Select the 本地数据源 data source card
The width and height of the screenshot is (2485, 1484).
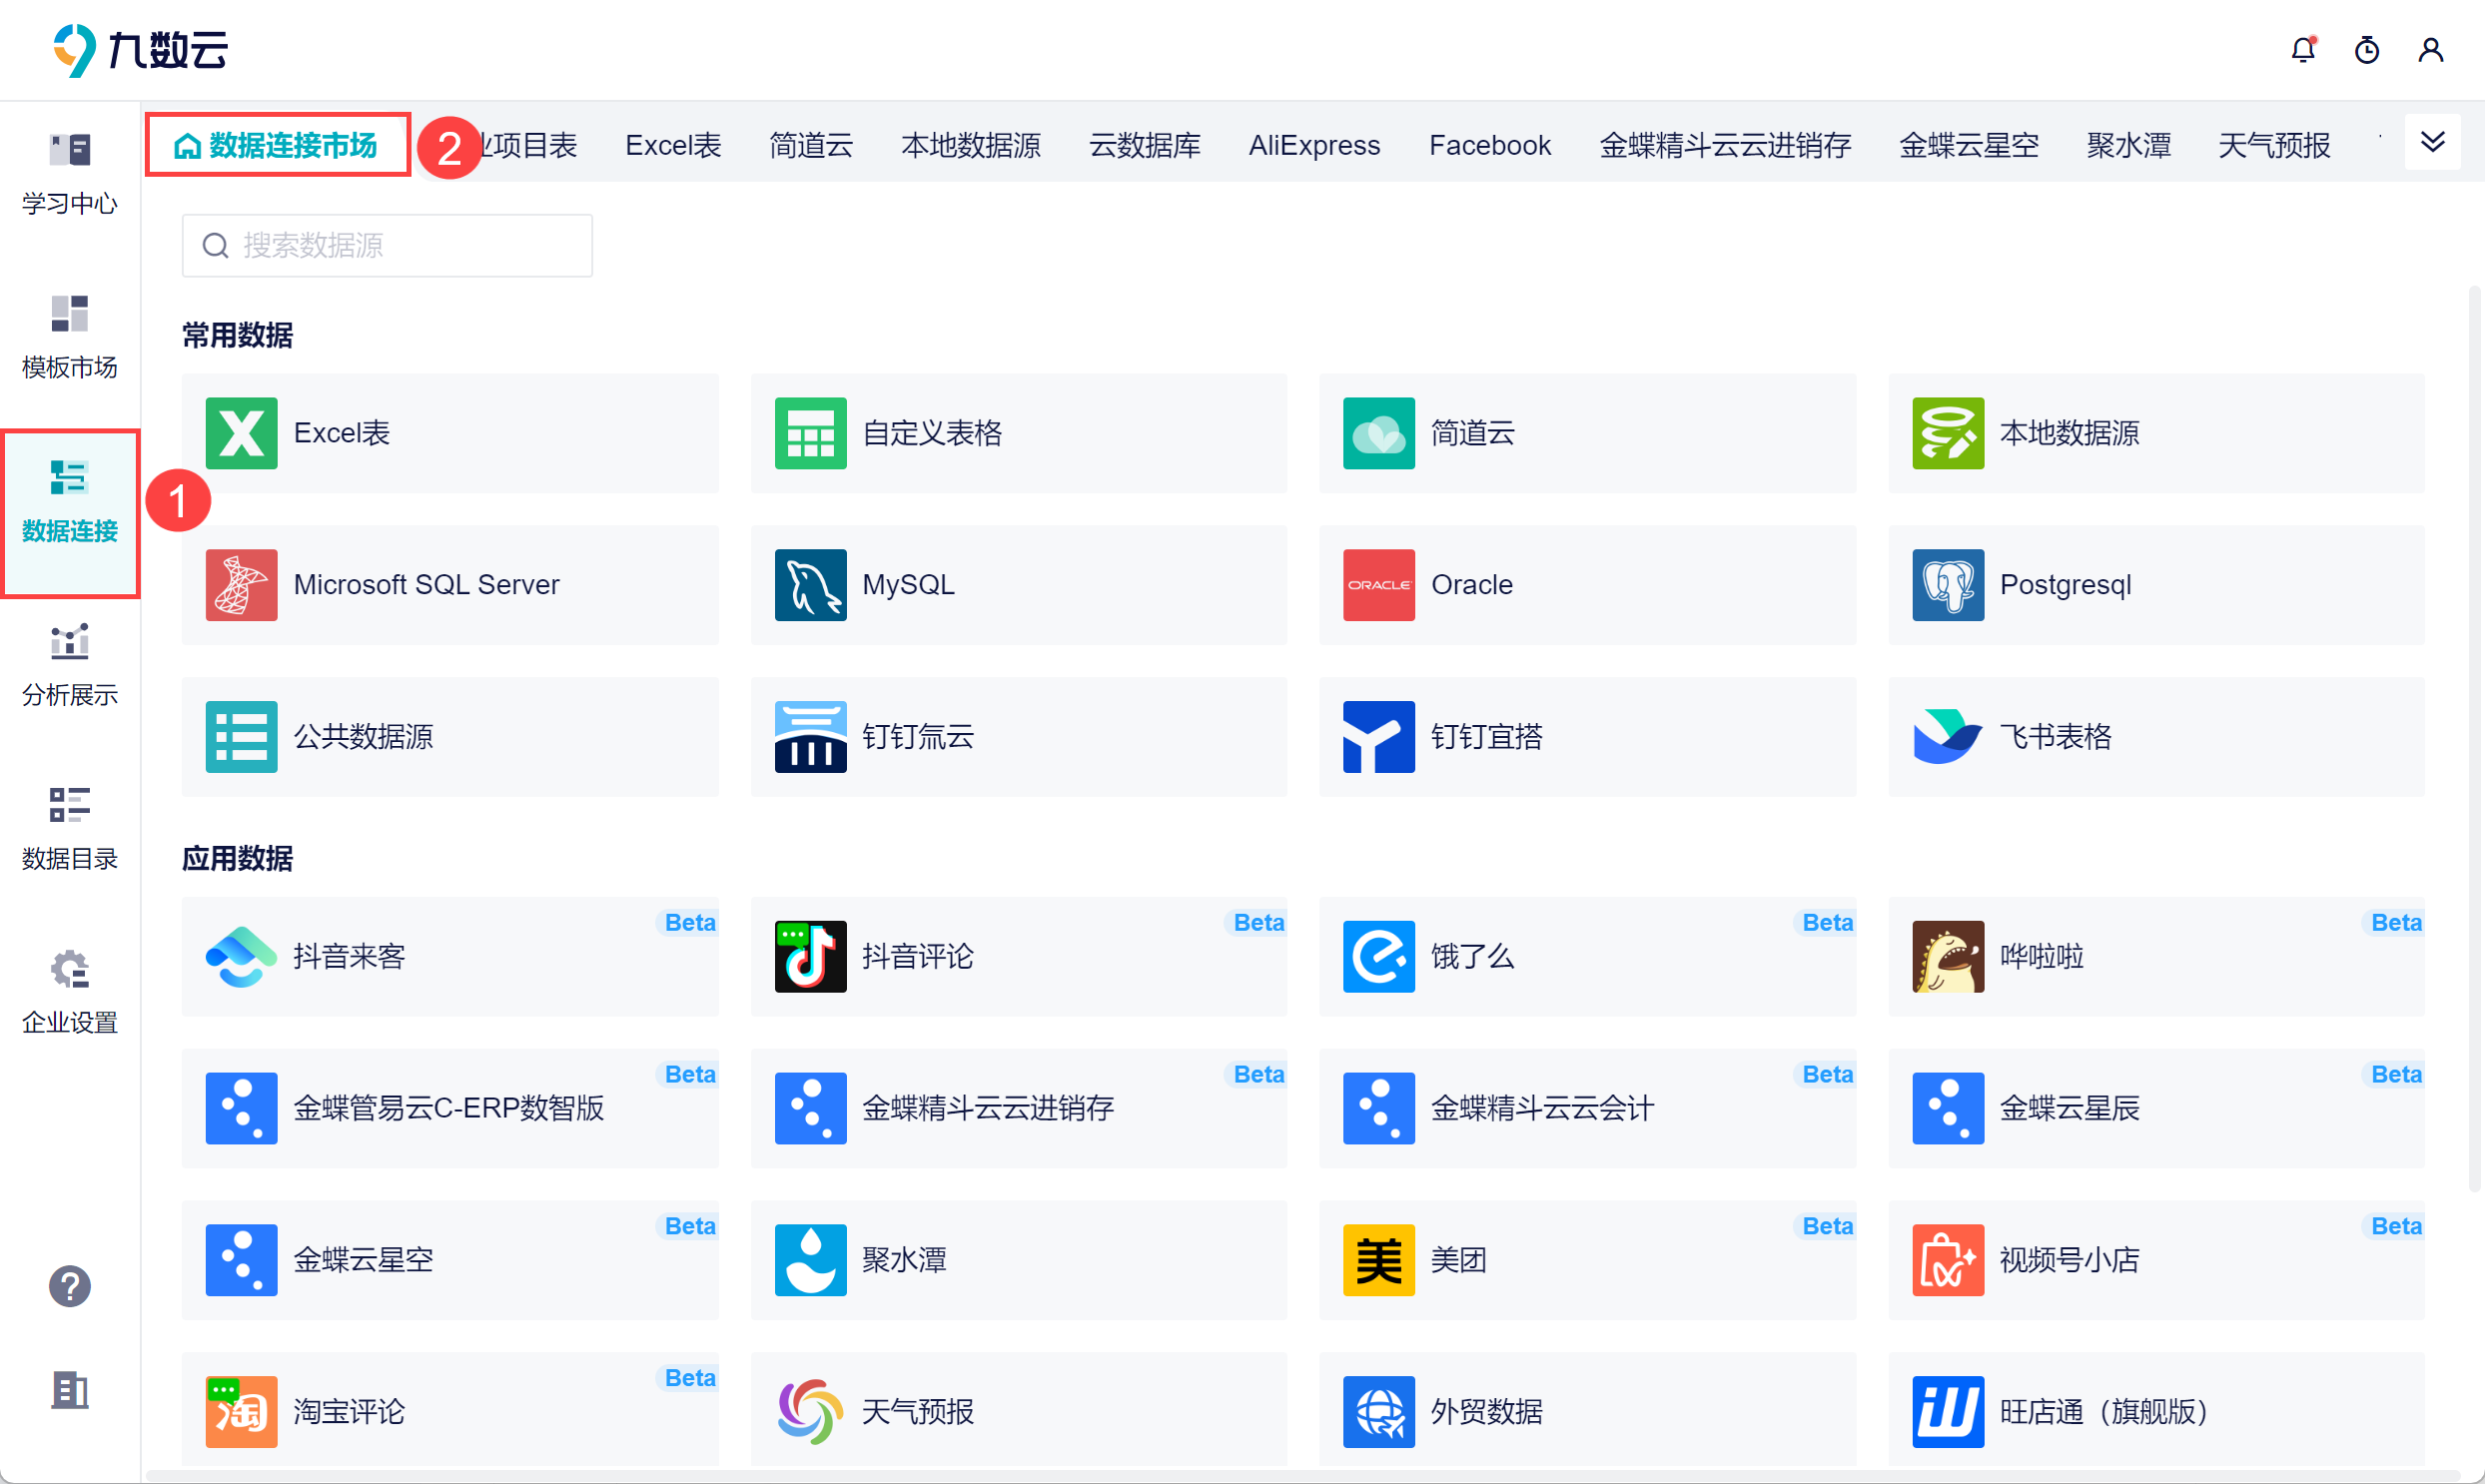point(2157,433)
